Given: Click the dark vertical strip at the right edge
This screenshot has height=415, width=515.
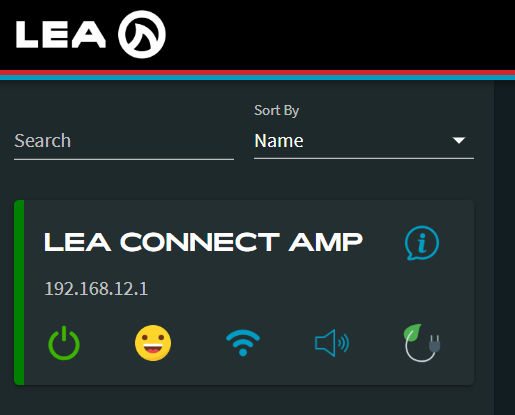Looking at the screenshot, I should tap(504, 248).
